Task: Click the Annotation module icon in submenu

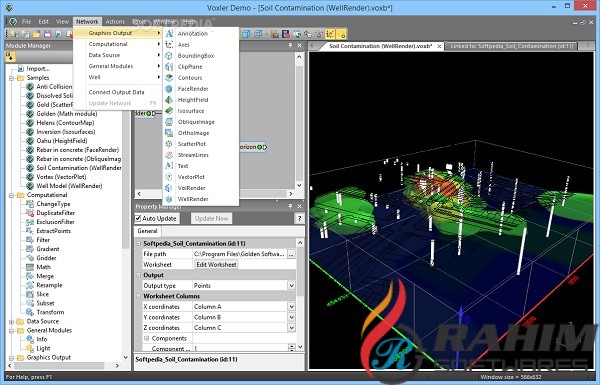Action: 169,34
